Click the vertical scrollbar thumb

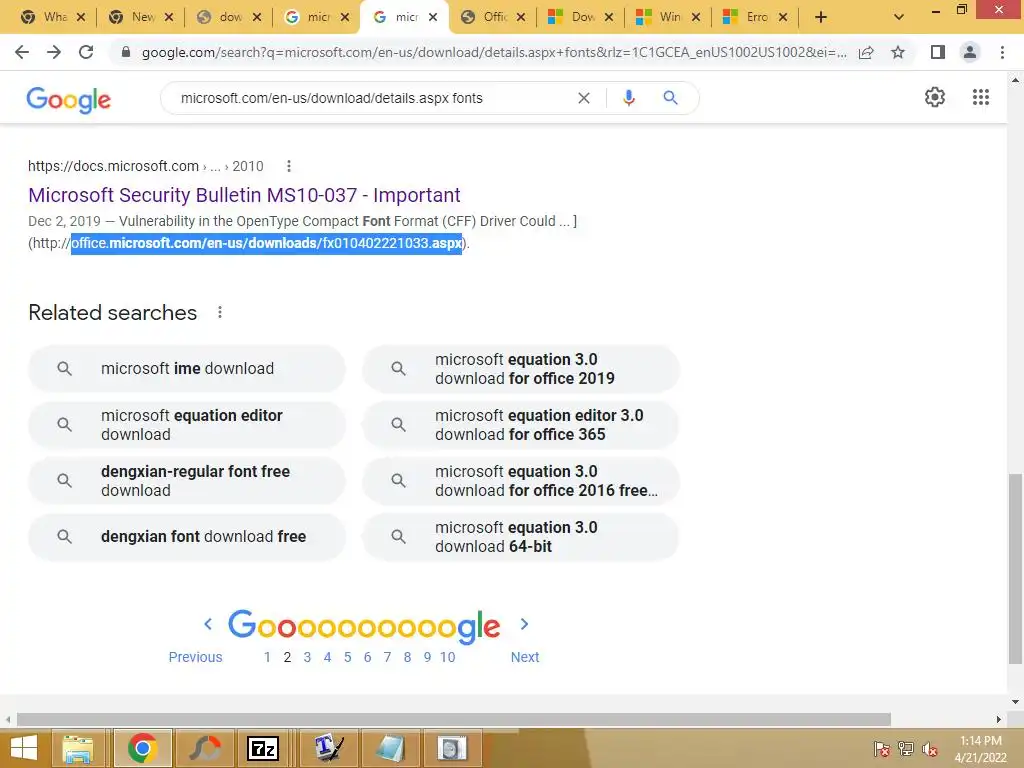[x=1015, y=568]
